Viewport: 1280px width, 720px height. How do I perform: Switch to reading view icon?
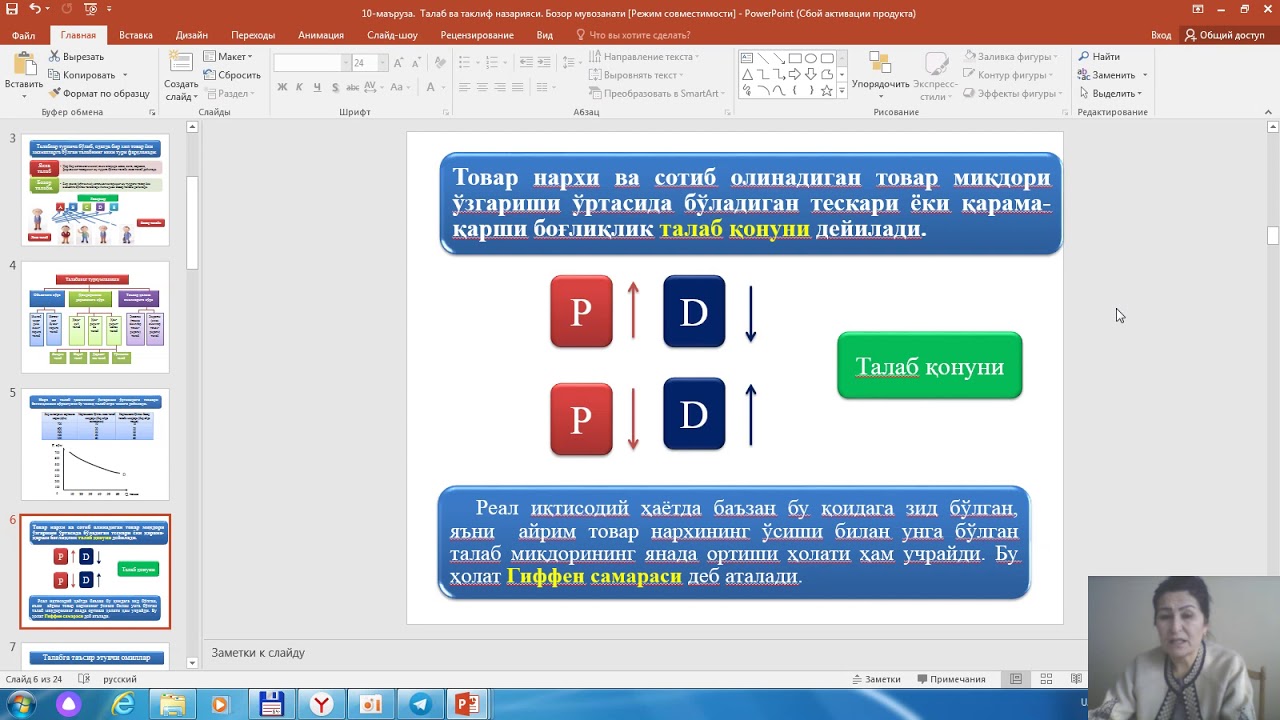[x=1076, y=679]
